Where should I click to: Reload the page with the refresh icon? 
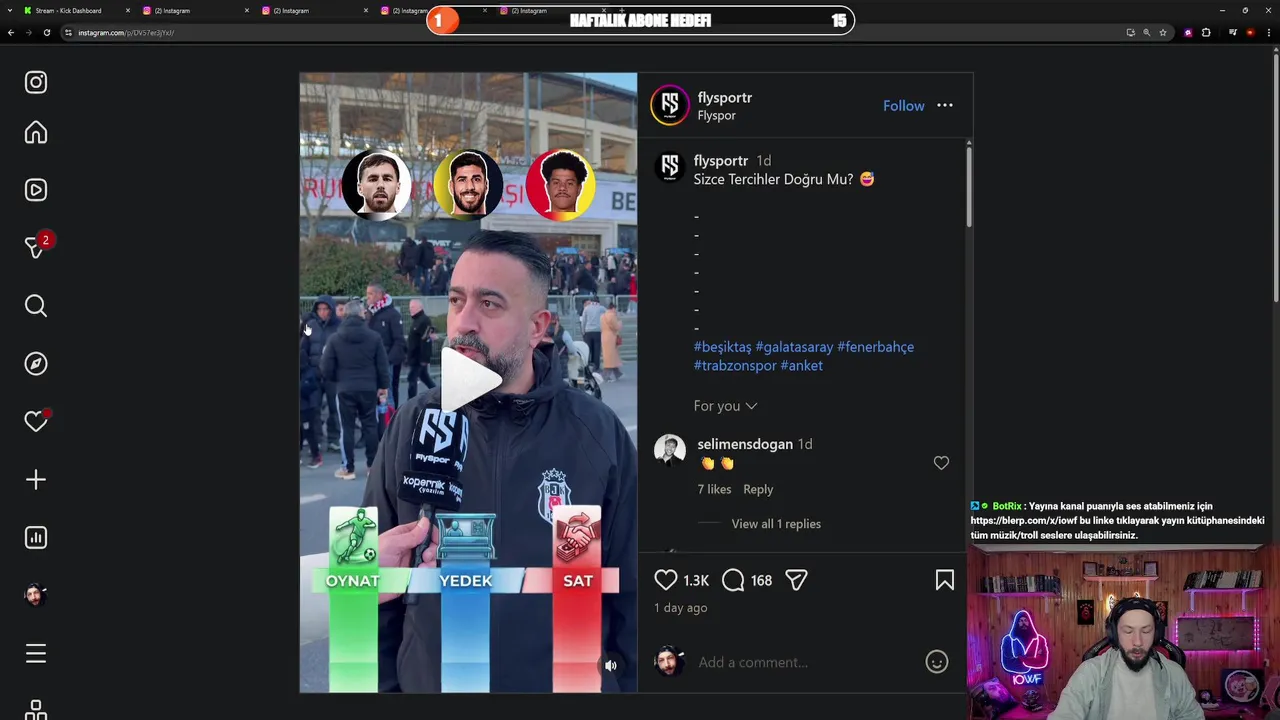47,33
